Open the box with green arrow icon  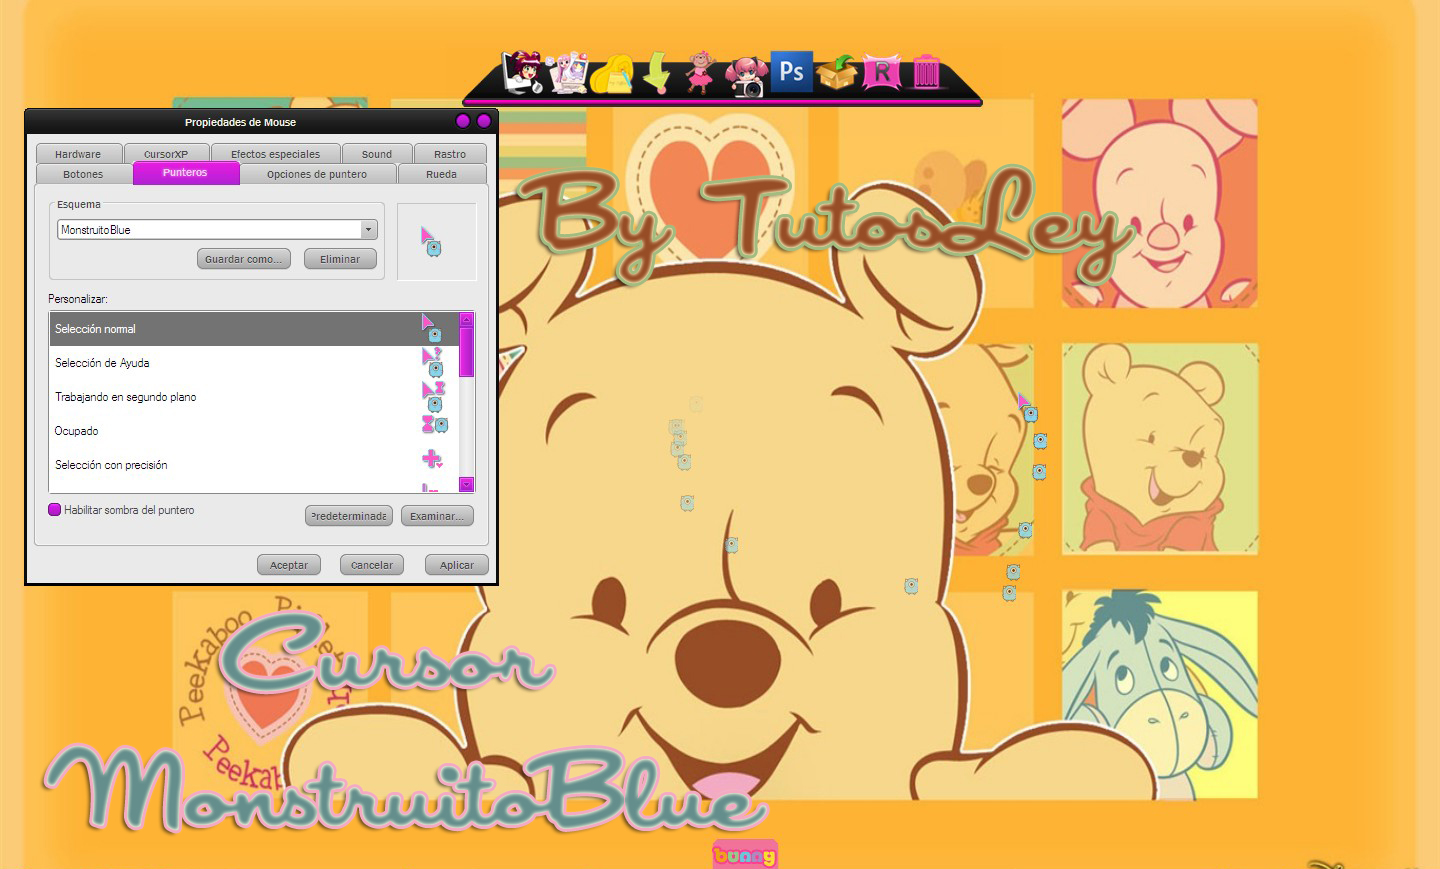pos(837,72)
